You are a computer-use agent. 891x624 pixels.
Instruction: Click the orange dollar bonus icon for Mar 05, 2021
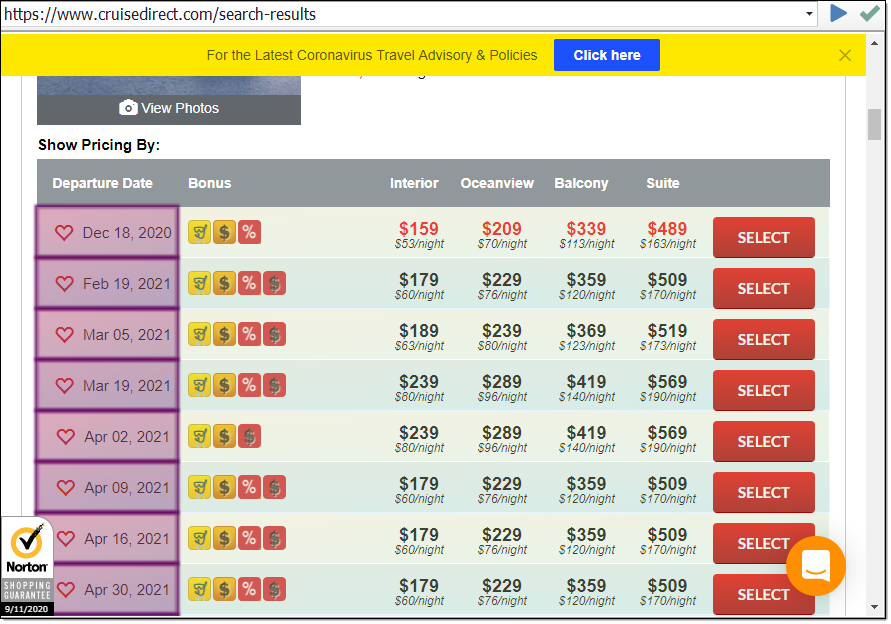tap(224, 334)
